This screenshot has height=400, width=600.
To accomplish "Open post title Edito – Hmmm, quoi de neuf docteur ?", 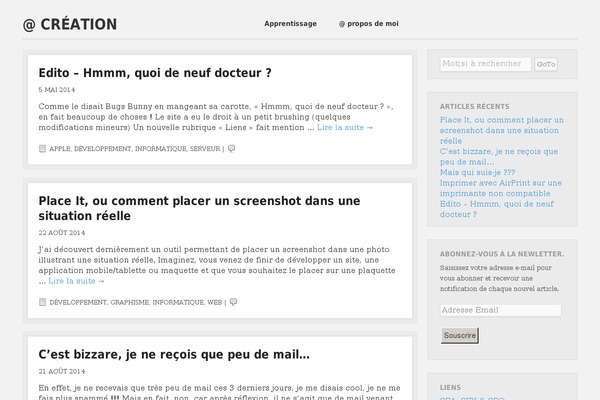I will 155,73.
